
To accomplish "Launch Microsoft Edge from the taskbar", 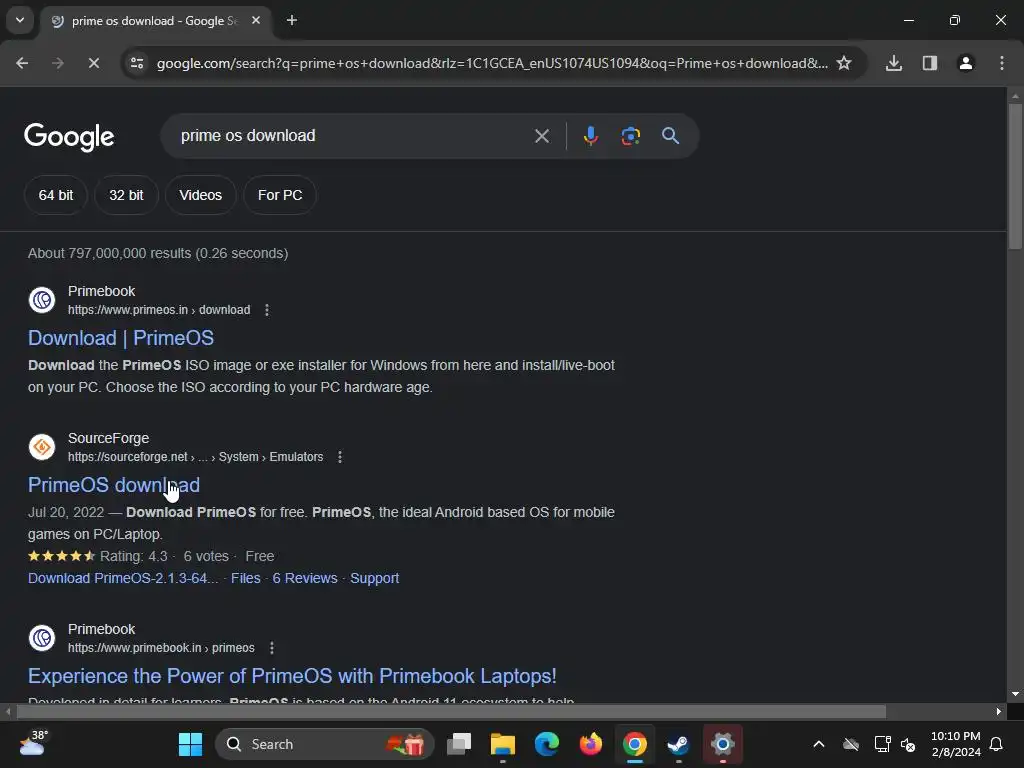I will tap(547, 744).
